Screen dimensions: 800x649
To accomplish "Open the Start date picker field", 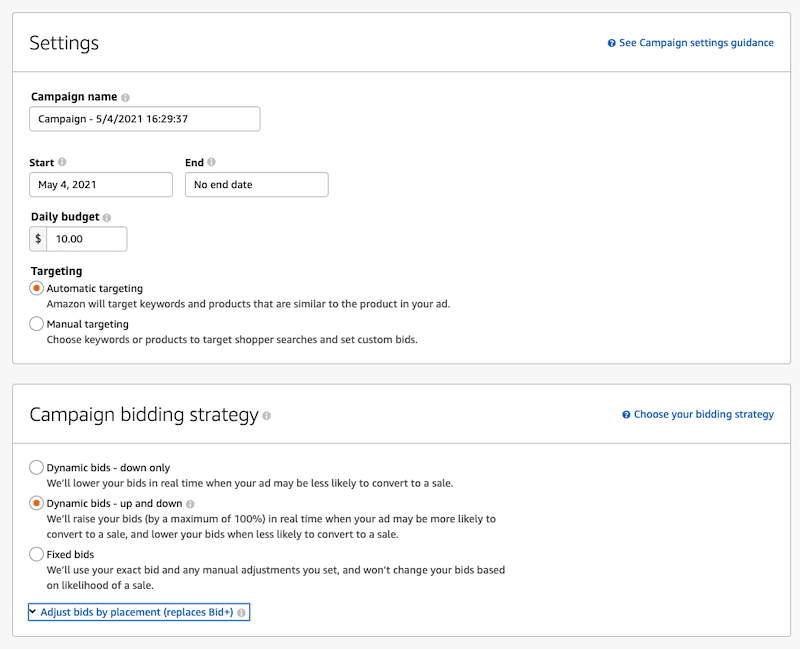I will [x=101, y=184].
